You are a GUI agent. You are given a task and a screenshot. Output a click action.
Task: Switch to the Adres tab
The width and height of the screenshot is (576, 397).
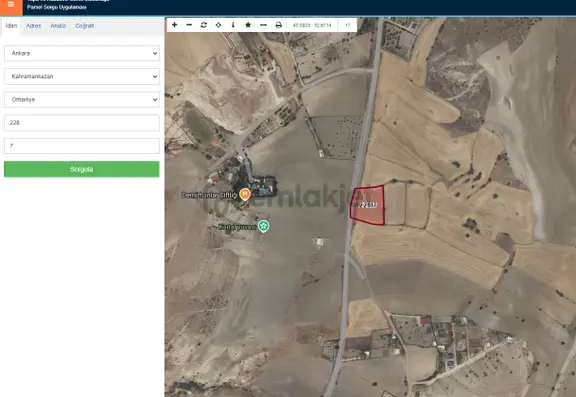(x=33, y=26)
